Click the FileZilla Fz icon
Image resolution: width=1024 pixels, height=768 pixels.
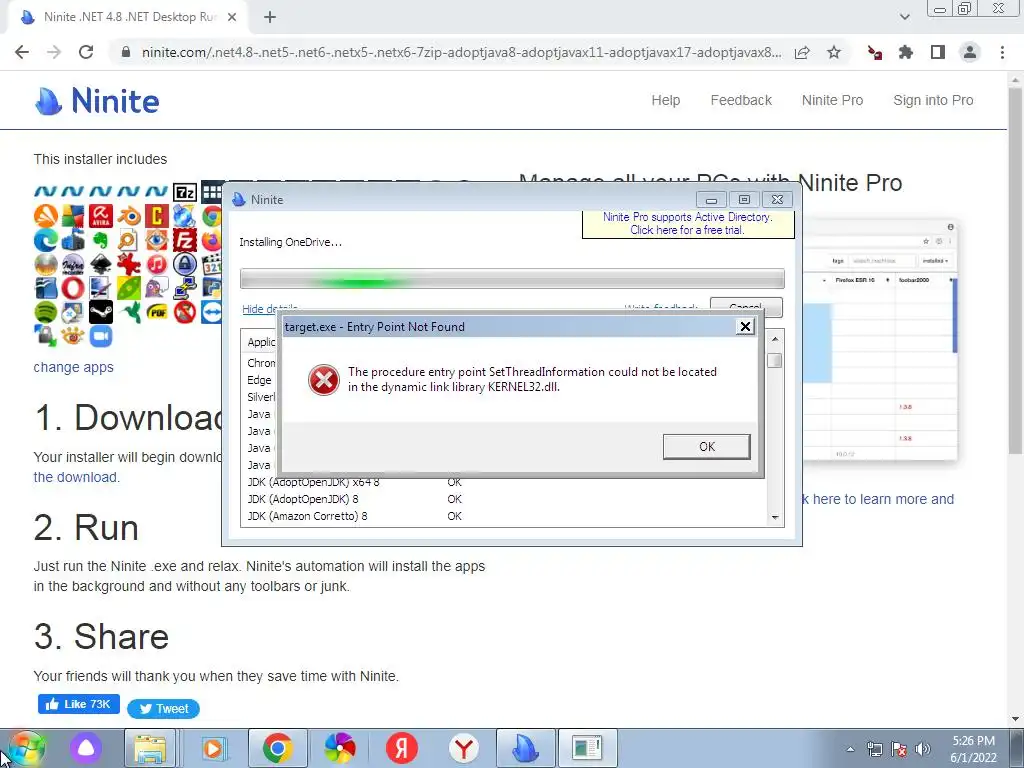tap(185, 240)
